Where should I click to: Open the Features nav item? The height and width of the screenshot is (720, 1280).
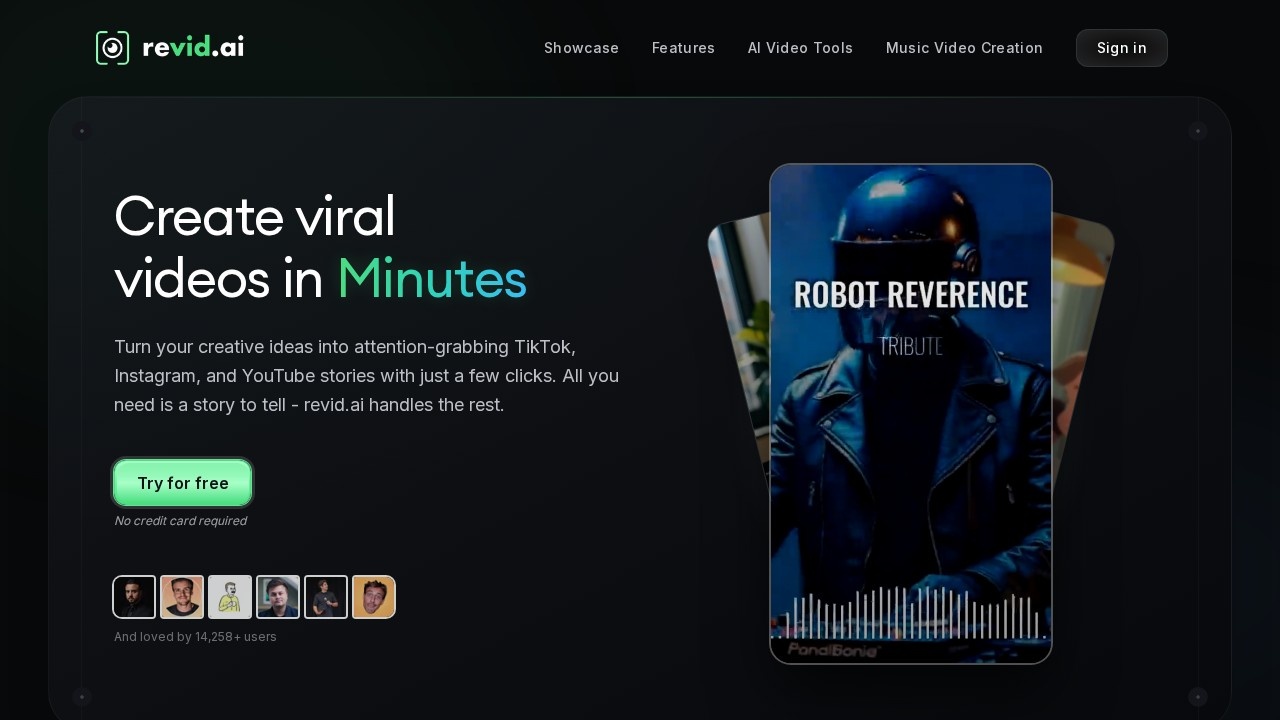tap(683, 48)
